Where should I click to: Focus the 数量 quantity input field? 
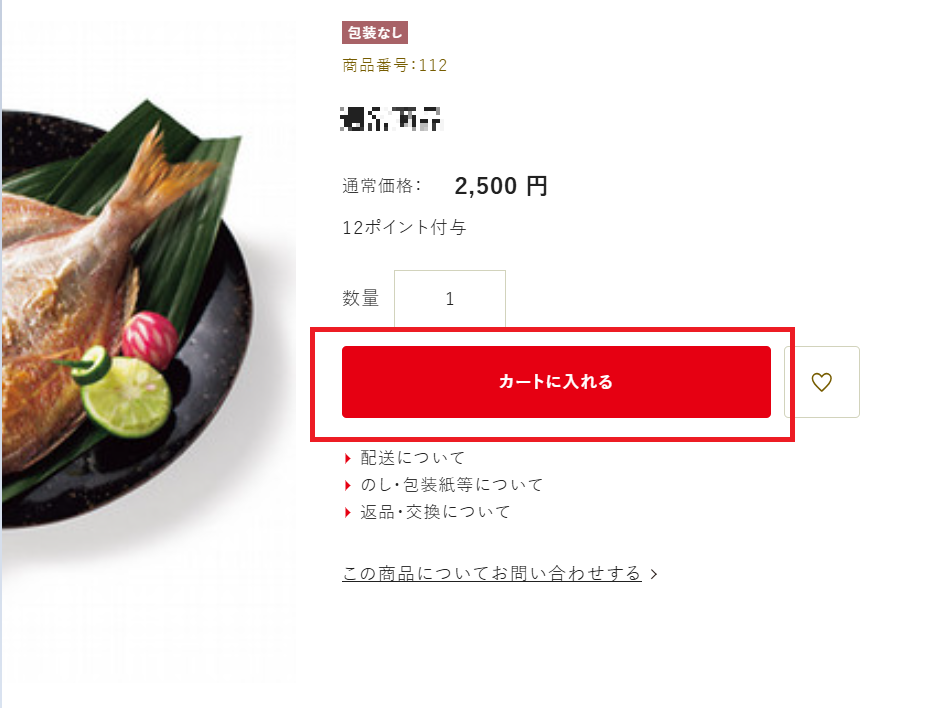pyautogui.click(x=450, y=299)
